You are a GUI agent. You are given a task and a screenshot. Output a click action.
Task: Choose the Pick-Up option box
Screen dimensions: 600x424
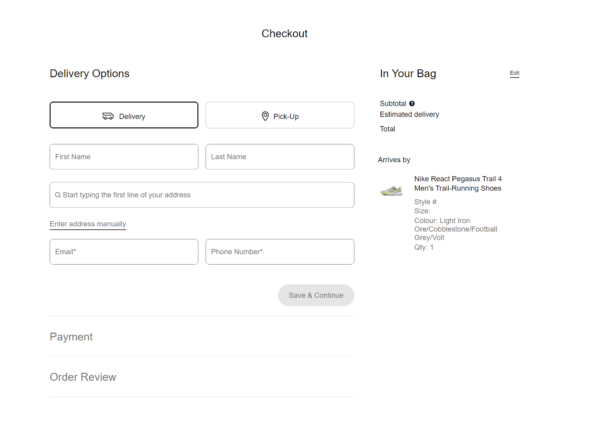(x=280, y=116)
